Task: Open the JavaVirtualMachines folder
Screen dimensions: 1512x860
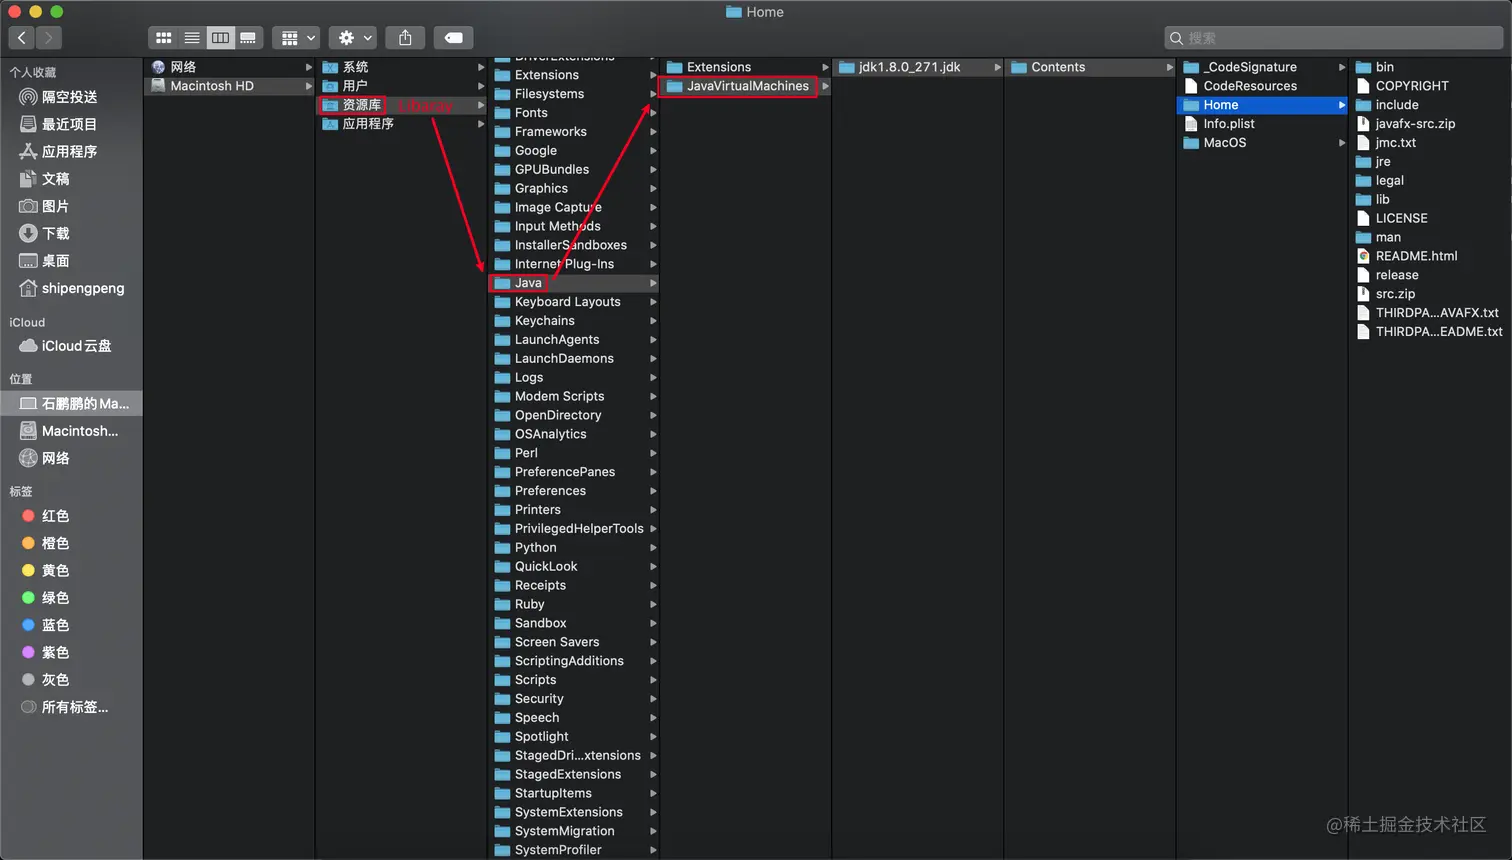Action: pyautogui.click(x=747, y=86)
